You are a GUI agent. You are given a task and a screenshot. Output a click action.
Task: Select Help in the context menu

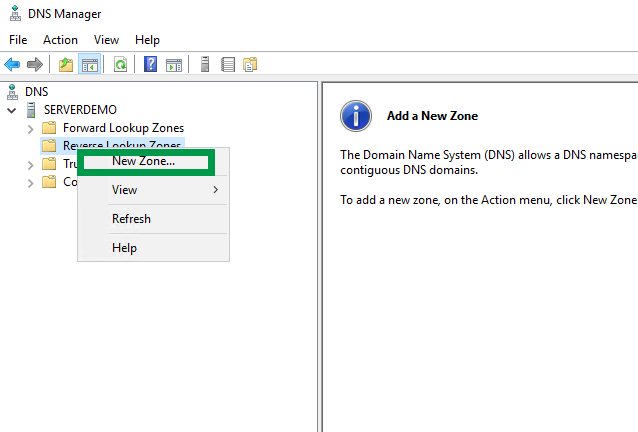point(124,248)
